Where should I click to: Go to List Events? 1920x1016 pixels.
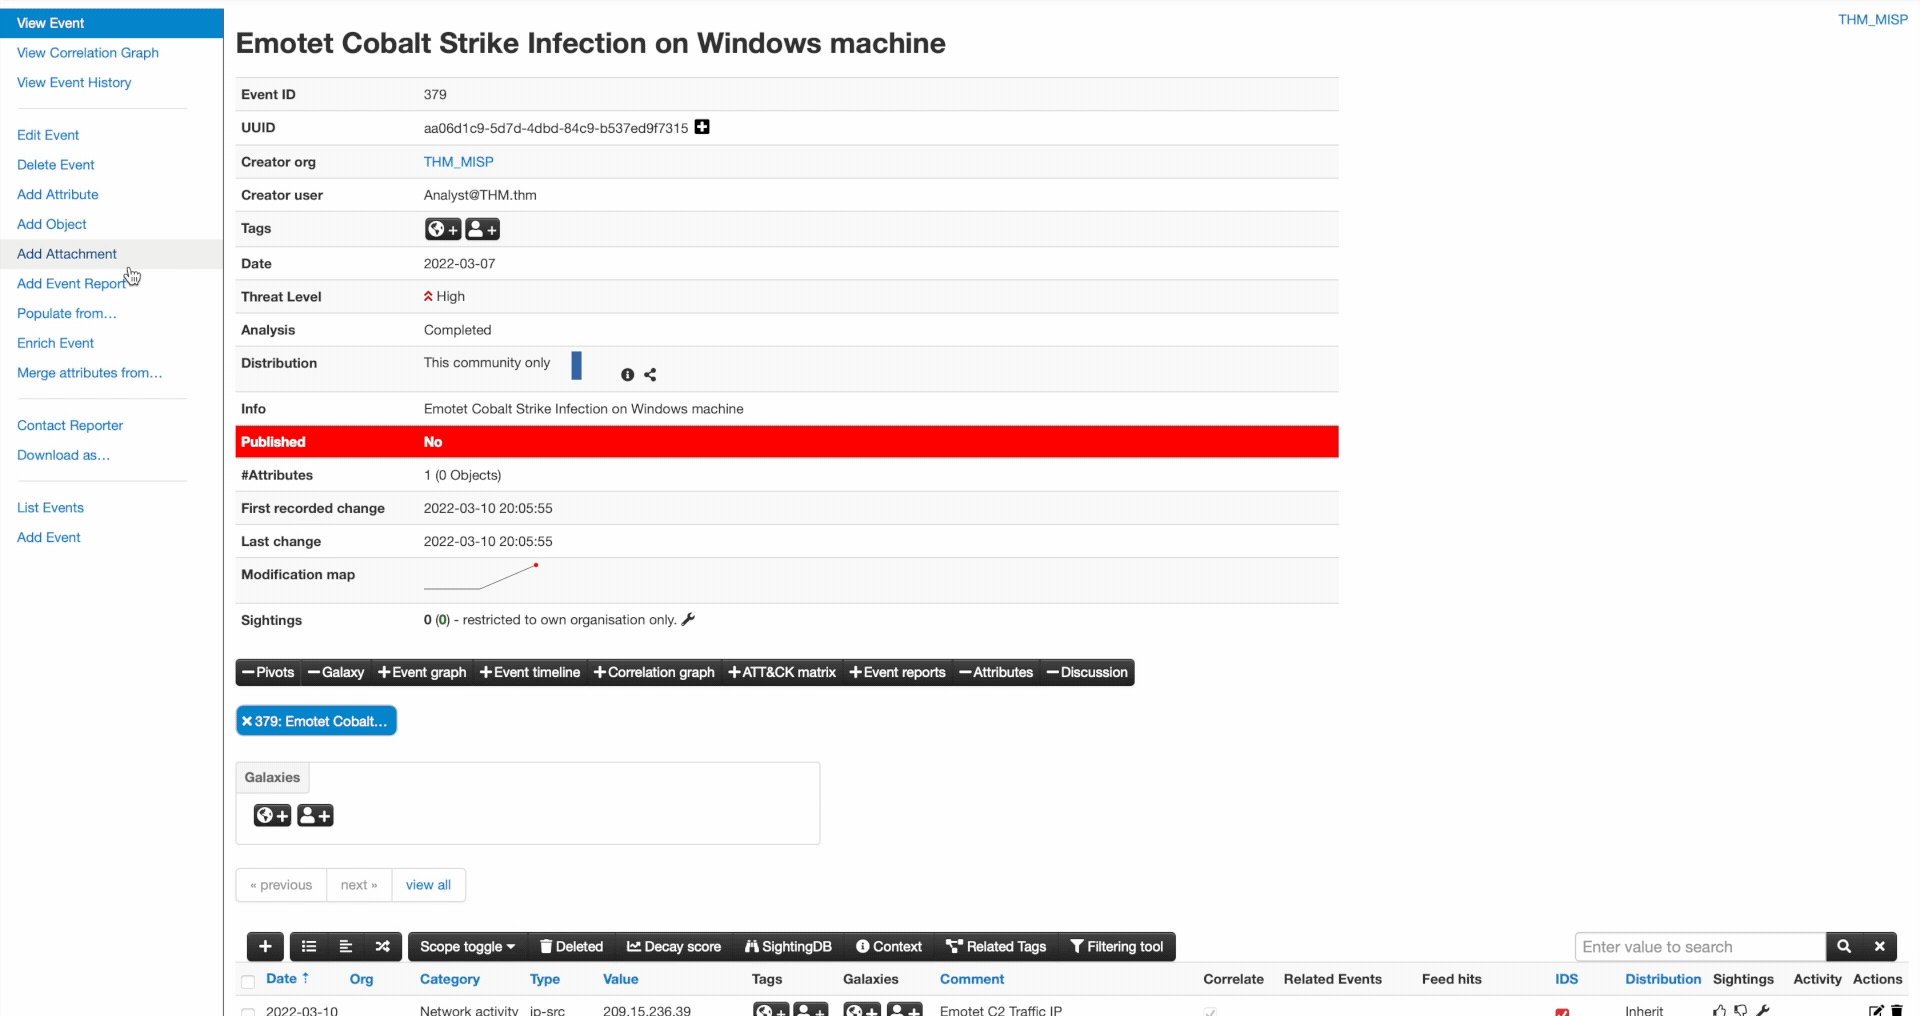tap(50, 508)
